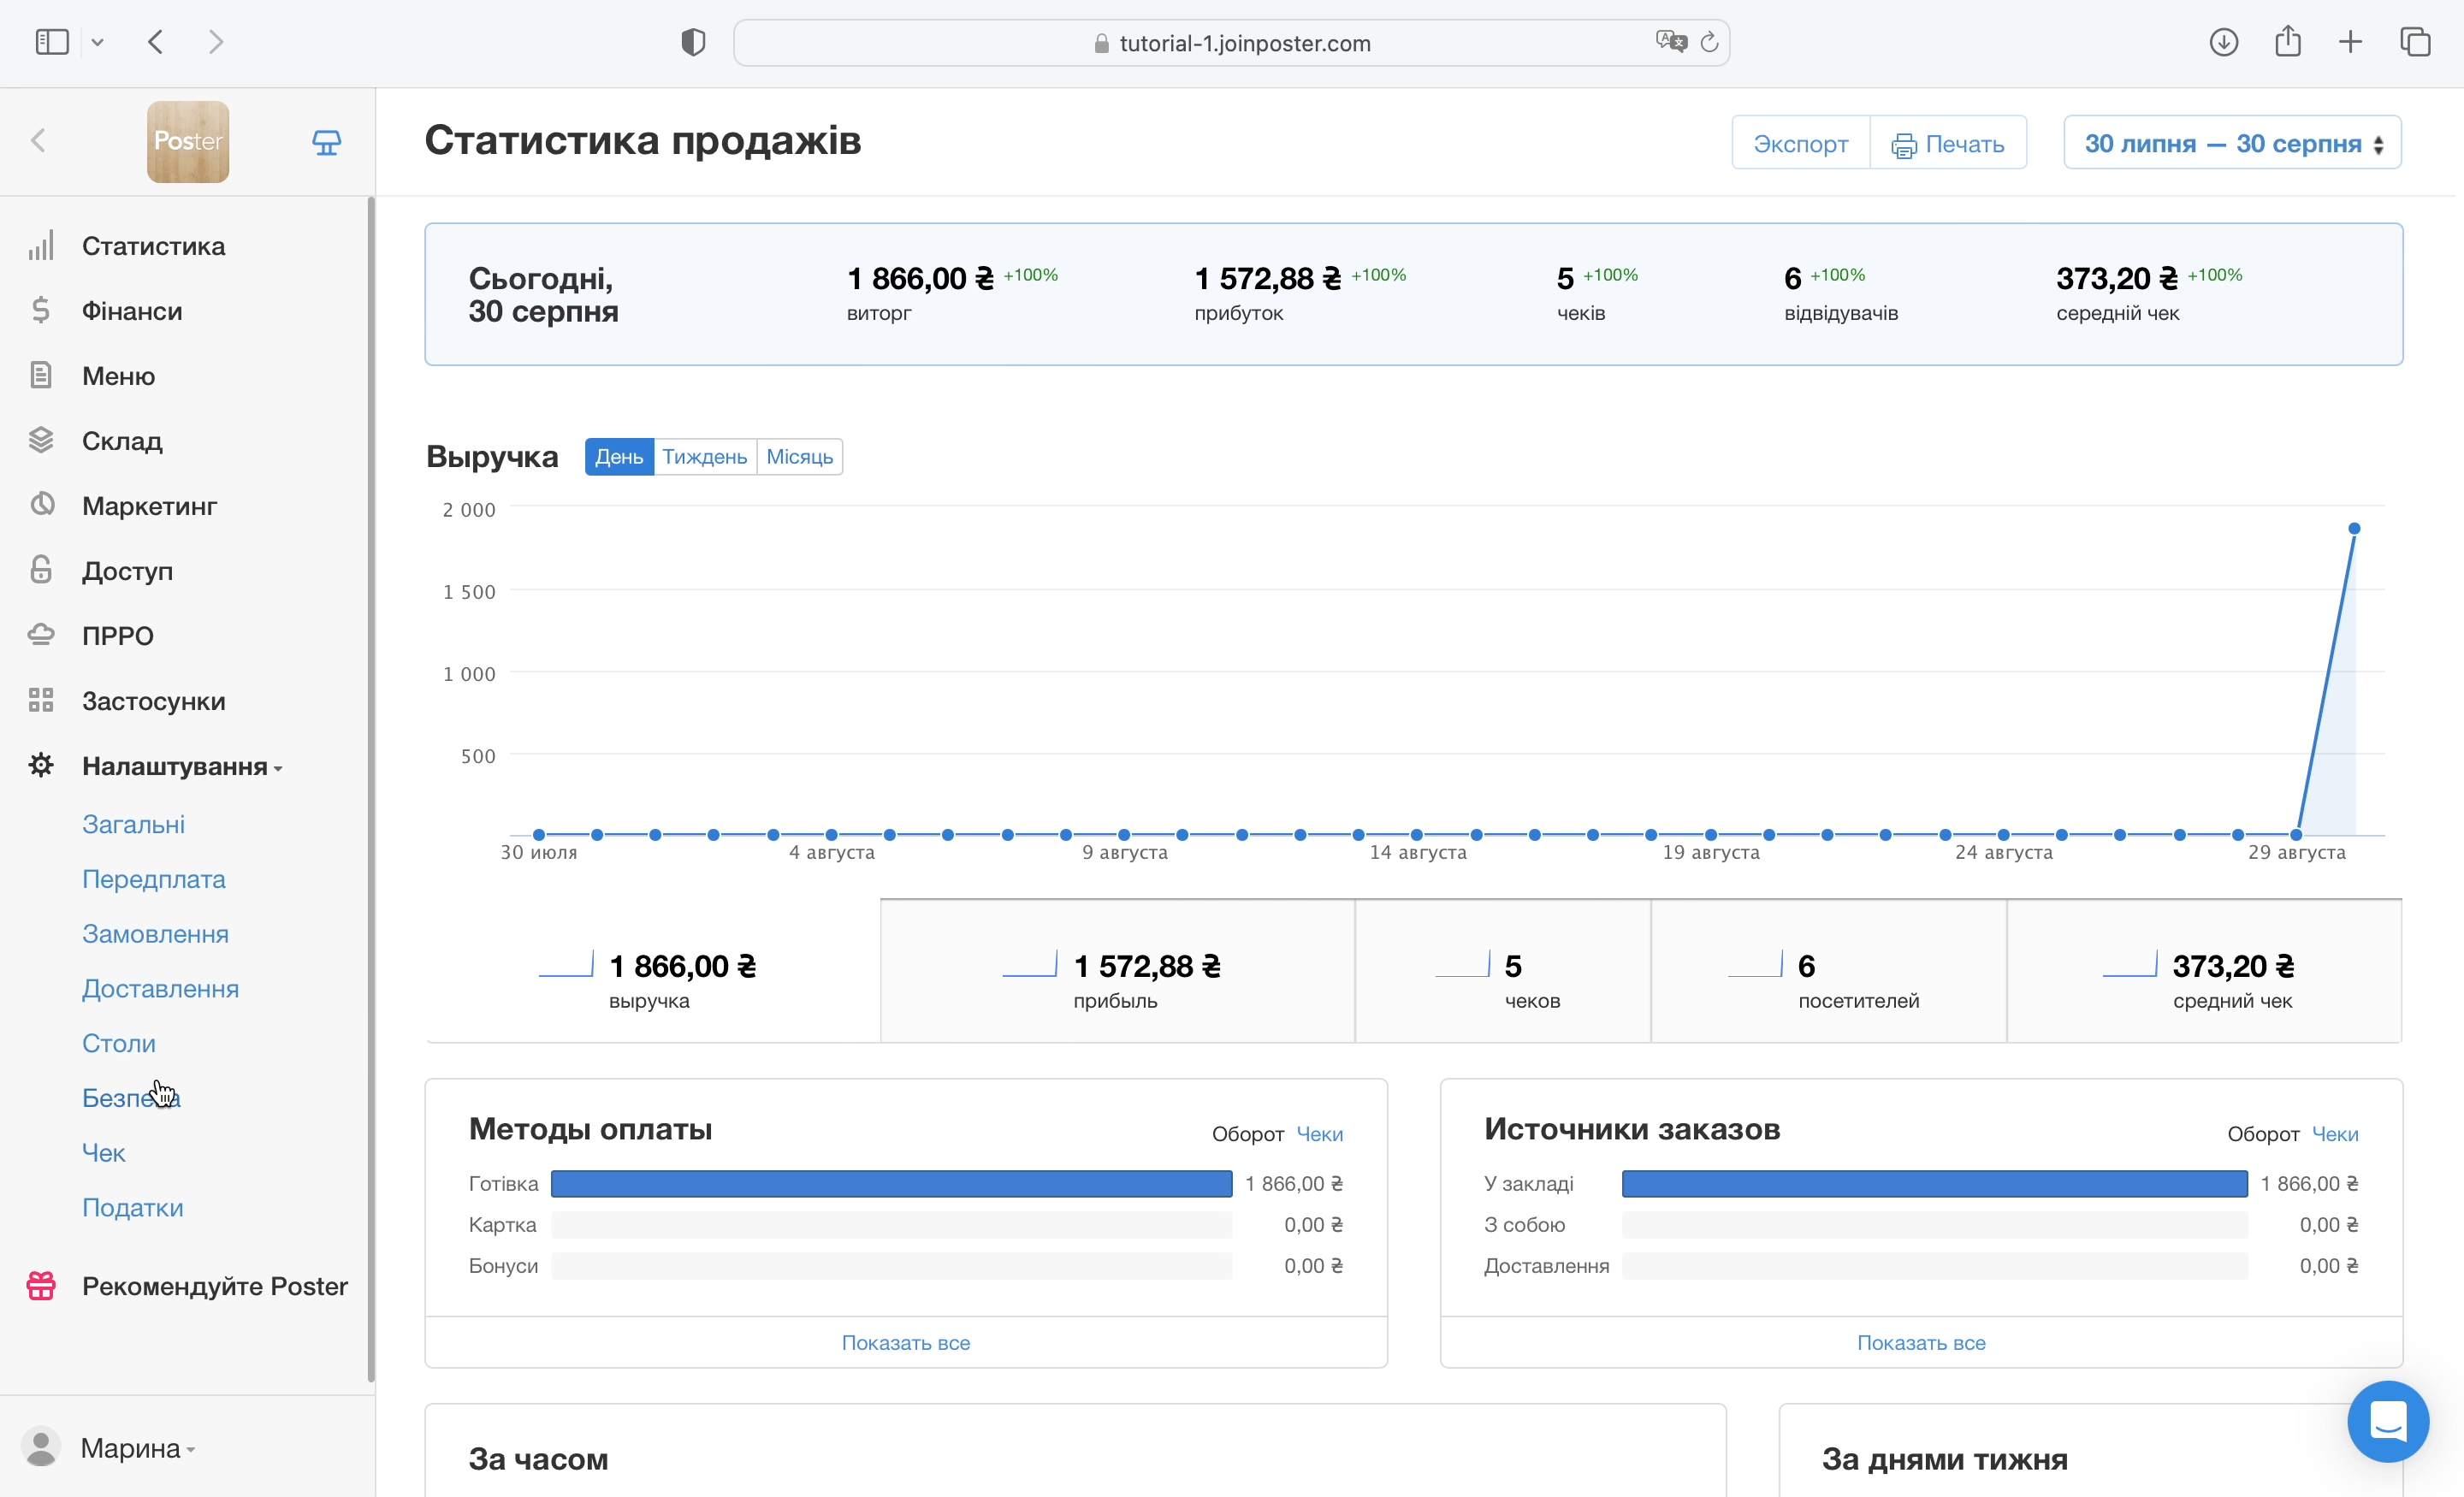Collapse the sidebar with the back chevron
Screen dimensions: 2464x1497
pos(39,141)
